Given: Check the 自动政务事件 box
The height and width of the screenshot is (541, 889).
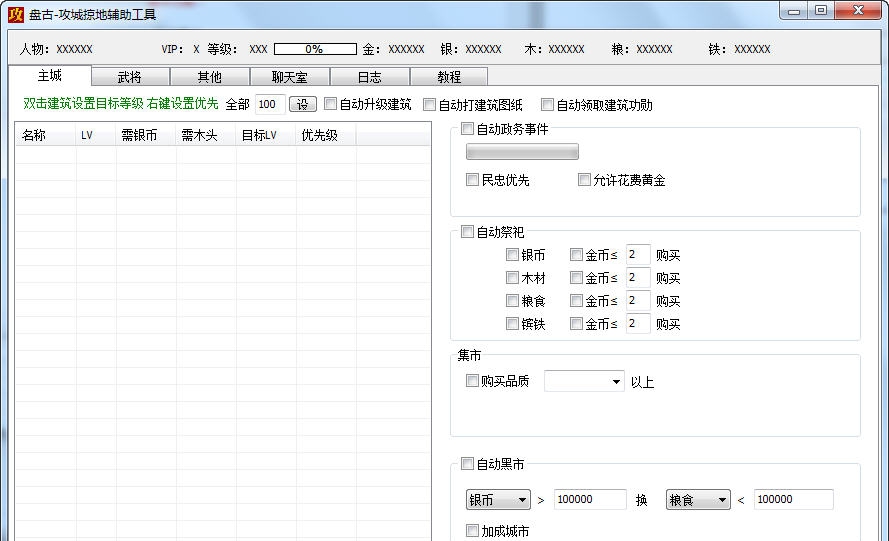Looking at the screenshot, I should click(x=468, y=129).
